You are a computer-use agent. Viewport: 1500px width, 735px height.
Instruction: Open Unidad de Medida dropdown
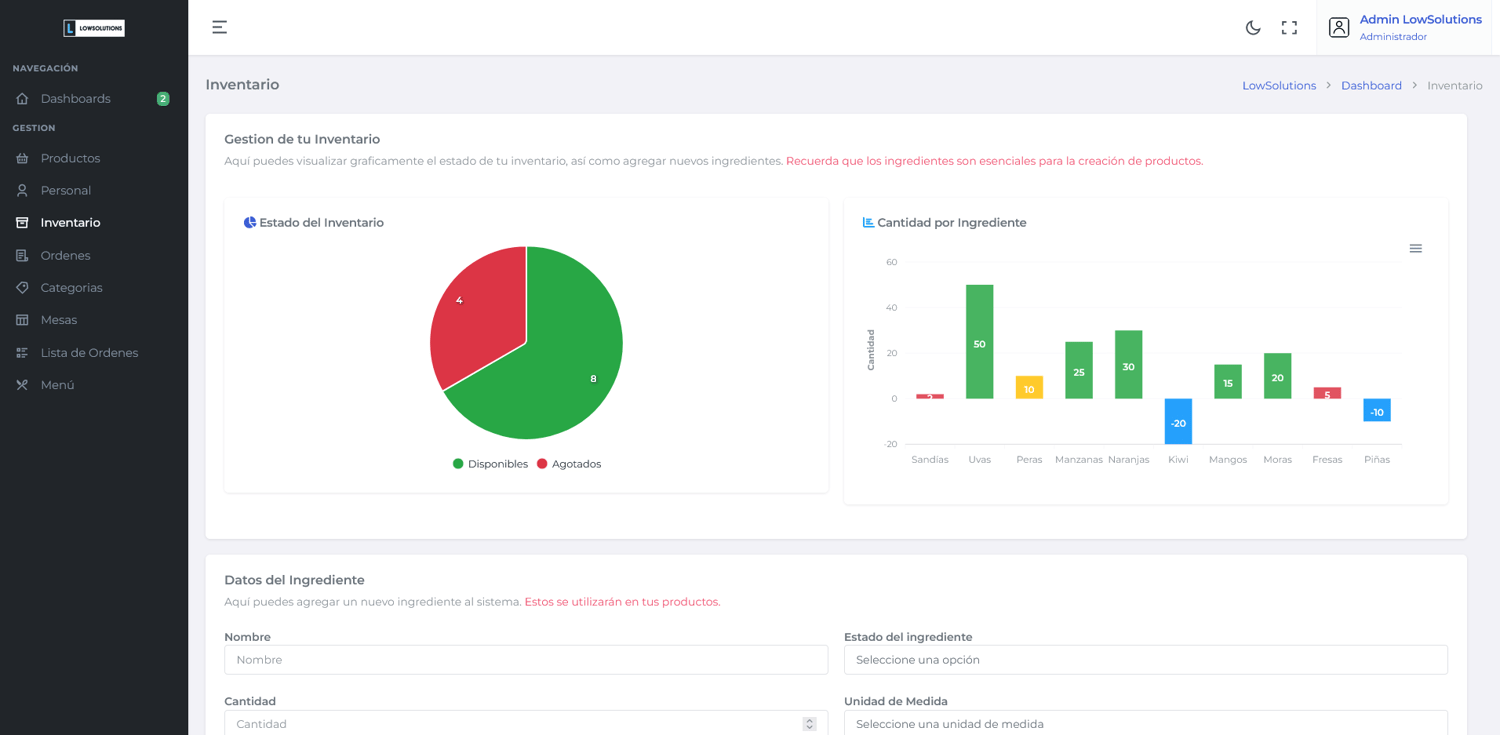pos(1146,723)
